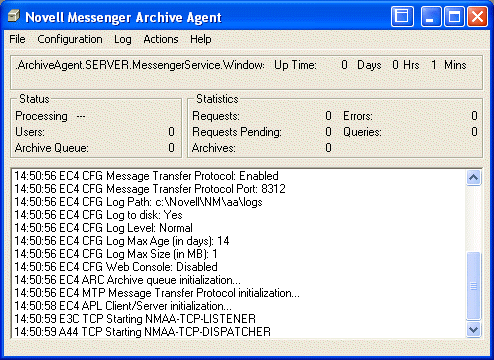Select the 'Log Path: c:\Novell\NM\aa\logs' line
Viewport: 494px width, 360px height.
click(138, 202)
